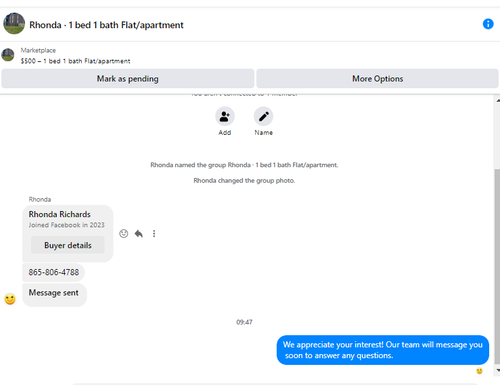The image size is (500, 385).
Task: Click the 'Marketplace' label above the listing
Action: (38, 50)
